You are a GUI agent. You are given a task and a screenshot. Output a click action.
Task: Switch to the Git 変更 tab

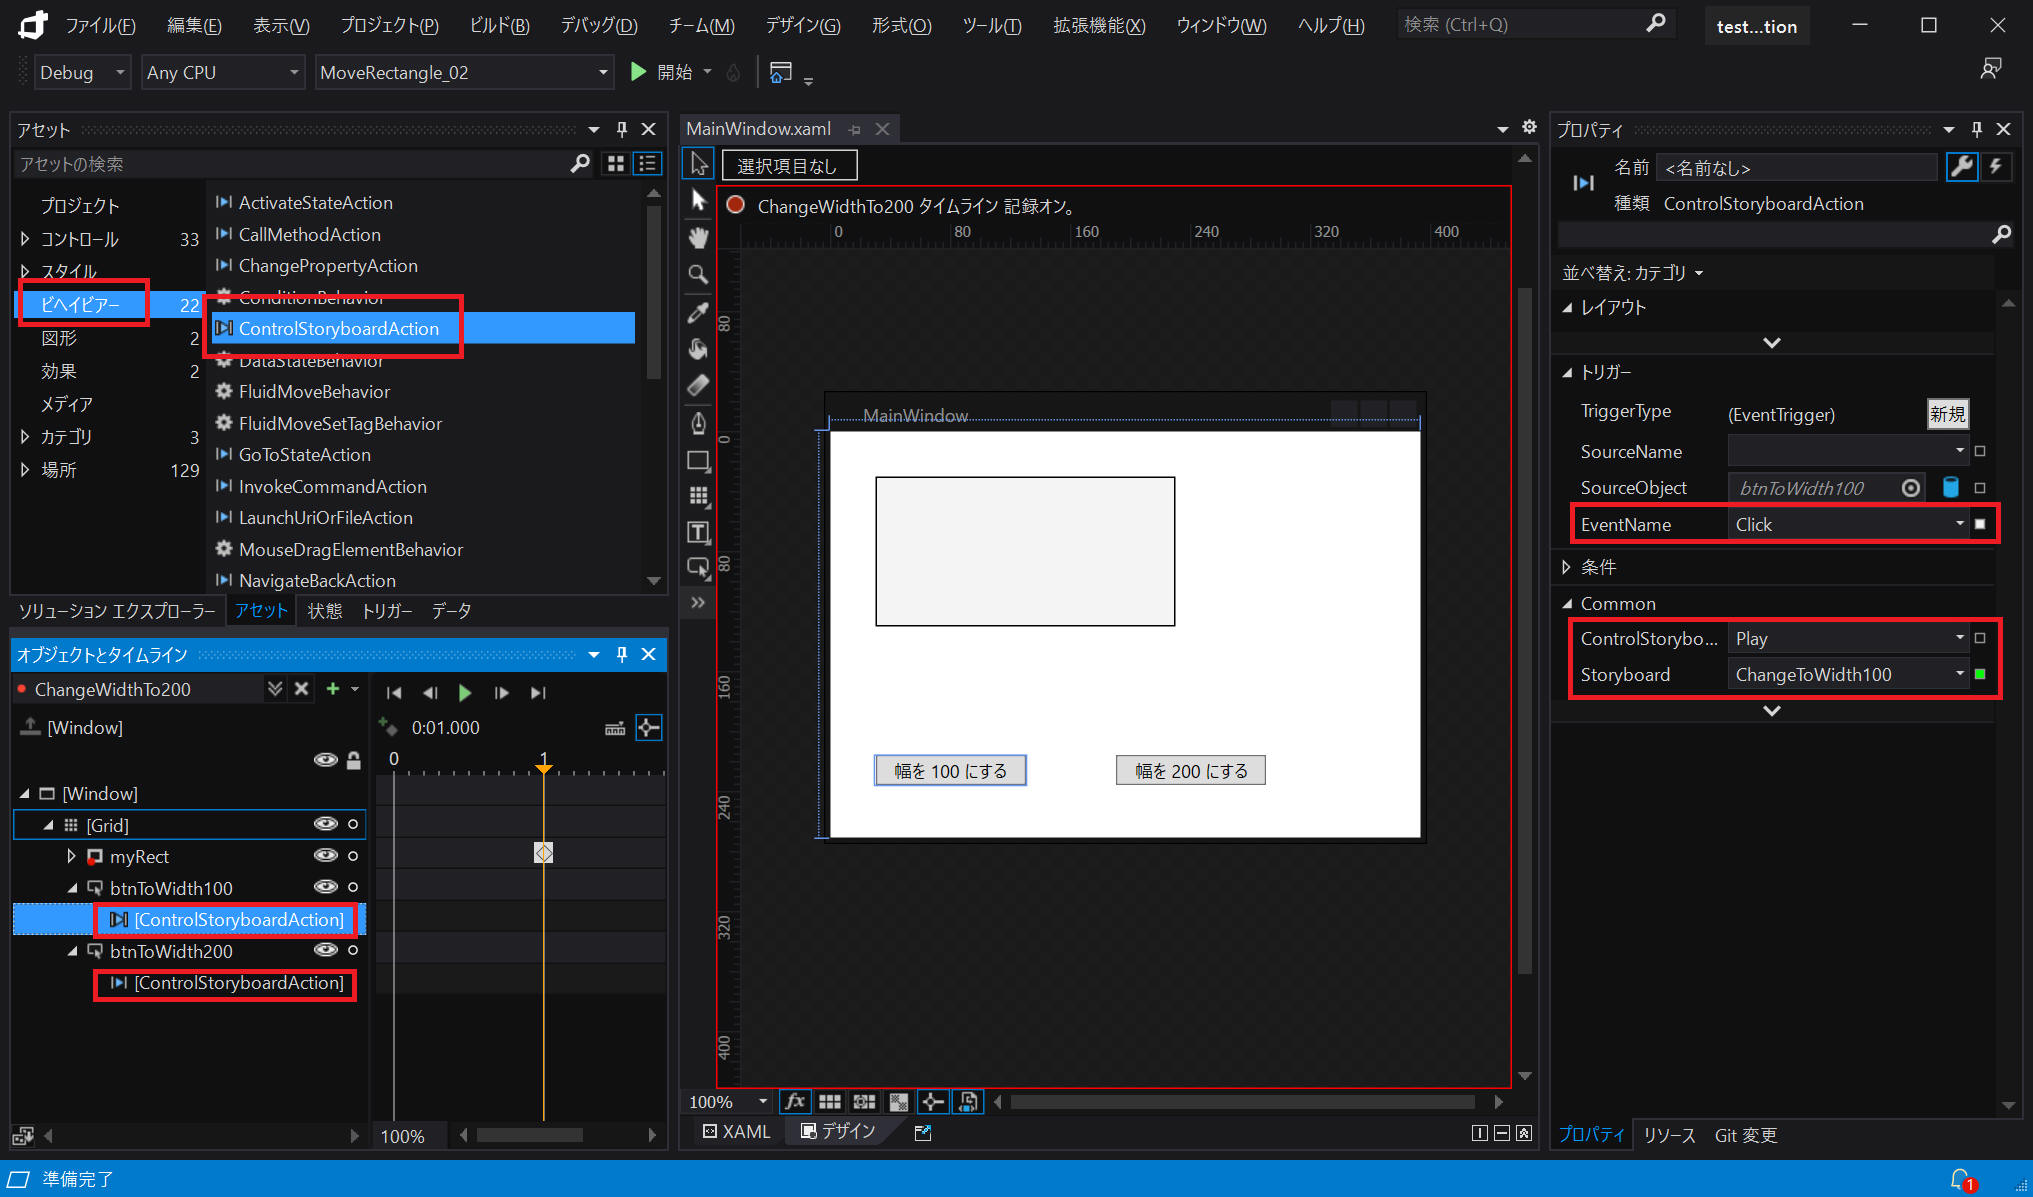coord(1746,1135)
